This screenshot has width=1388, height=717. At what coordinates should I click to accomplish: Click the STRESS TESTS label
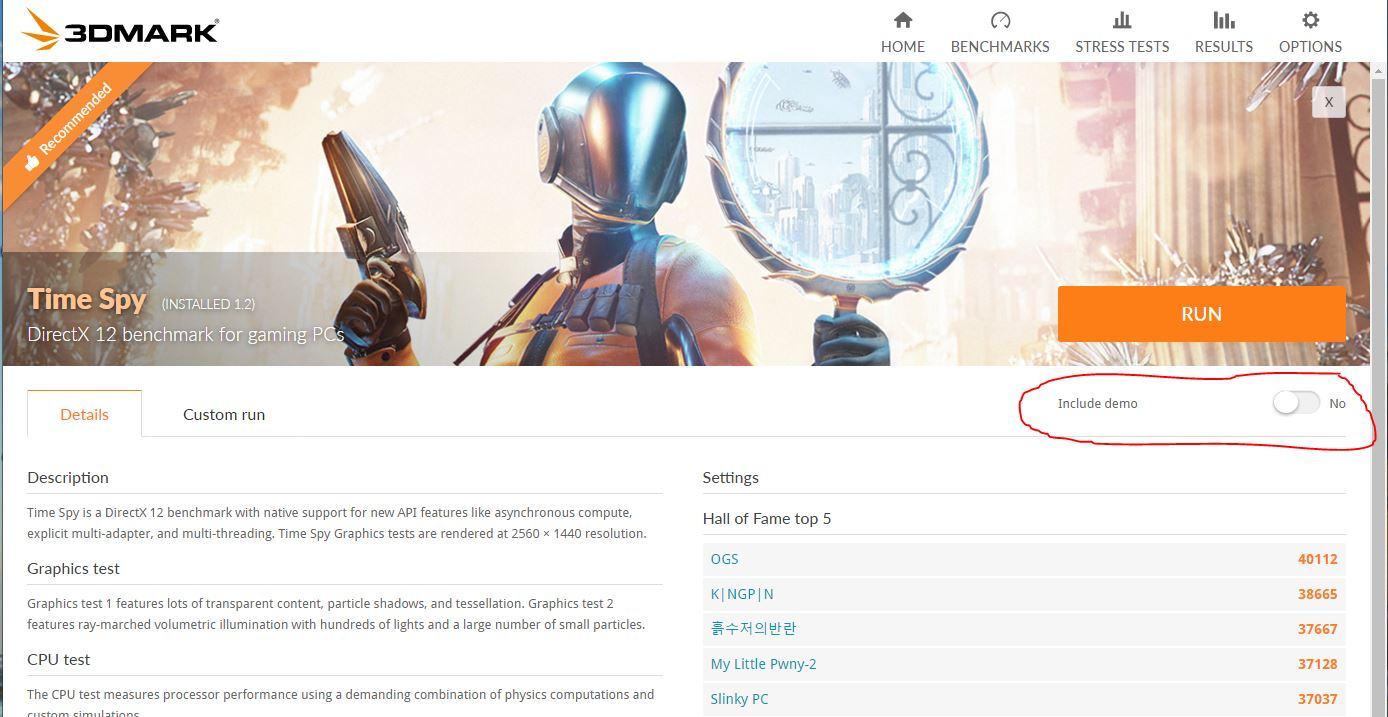[x=1122, y=47]
